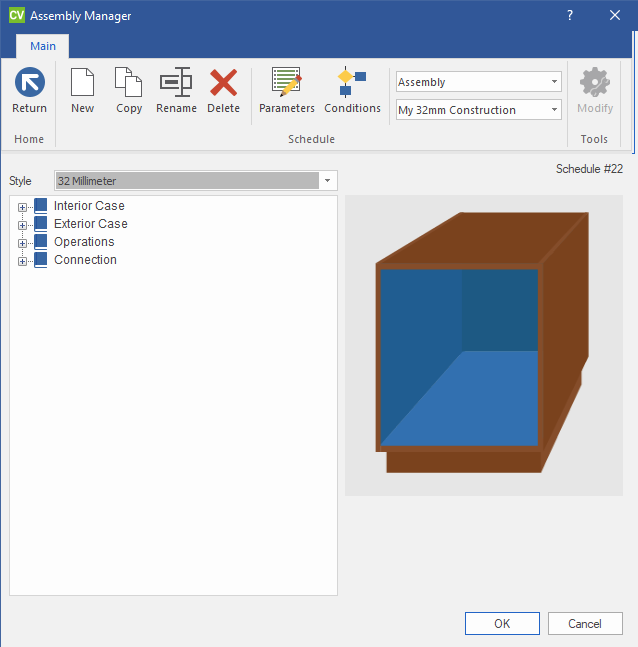
Task: Expand the Connection tree node
Action: [x=22, y=261]
